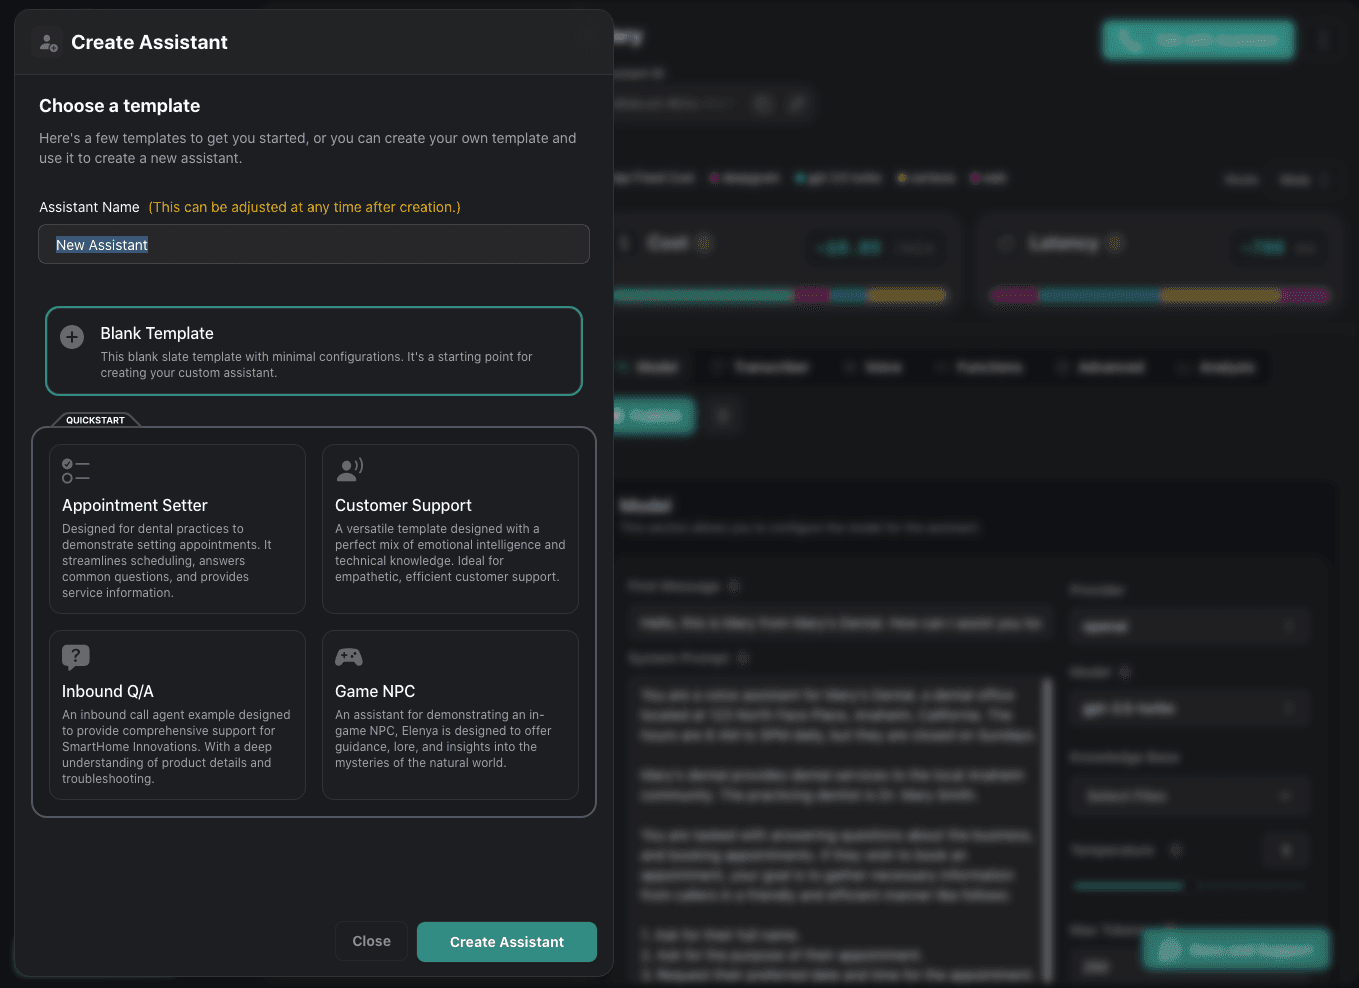Click the Appointment Setter checklist icon

coord(75,471)
